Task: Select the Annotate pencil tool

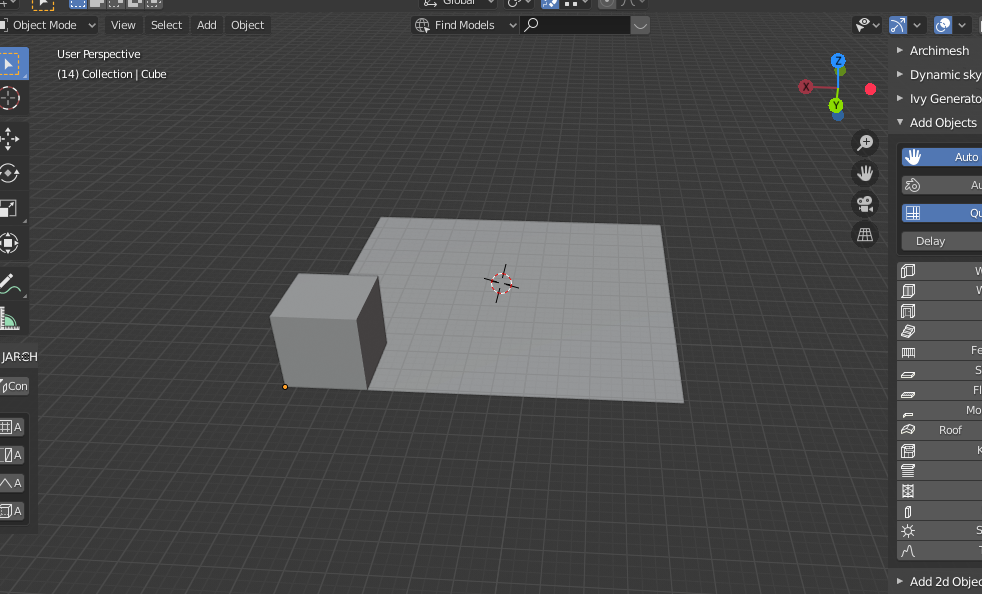Action: pyautogui.click(x=11, y=284)
